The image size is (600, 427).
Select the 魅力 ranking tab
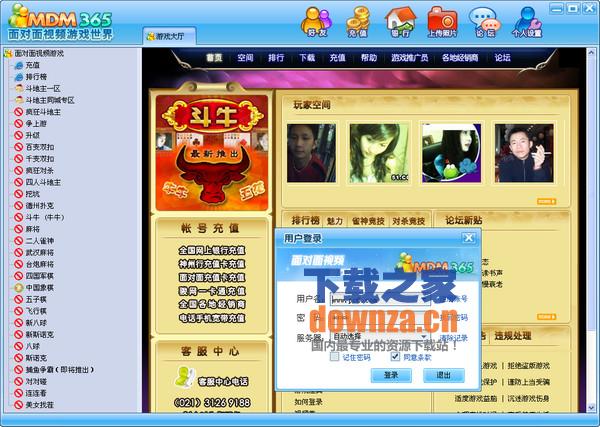click(335, 221)
